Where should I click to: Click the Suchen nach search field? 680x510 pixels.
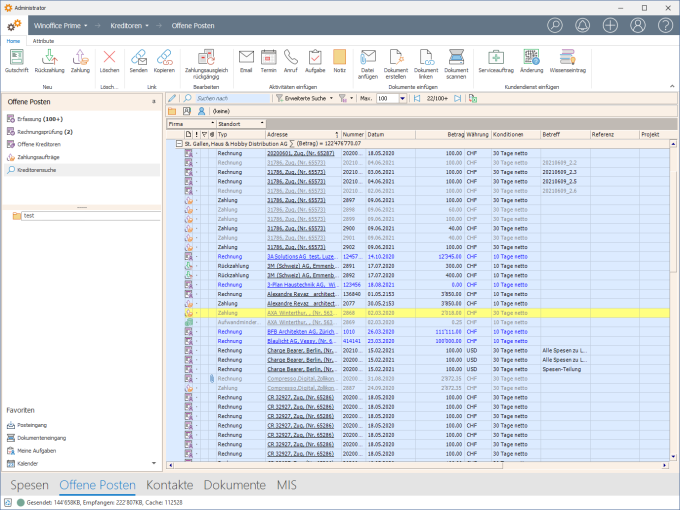tap(232, 99)
